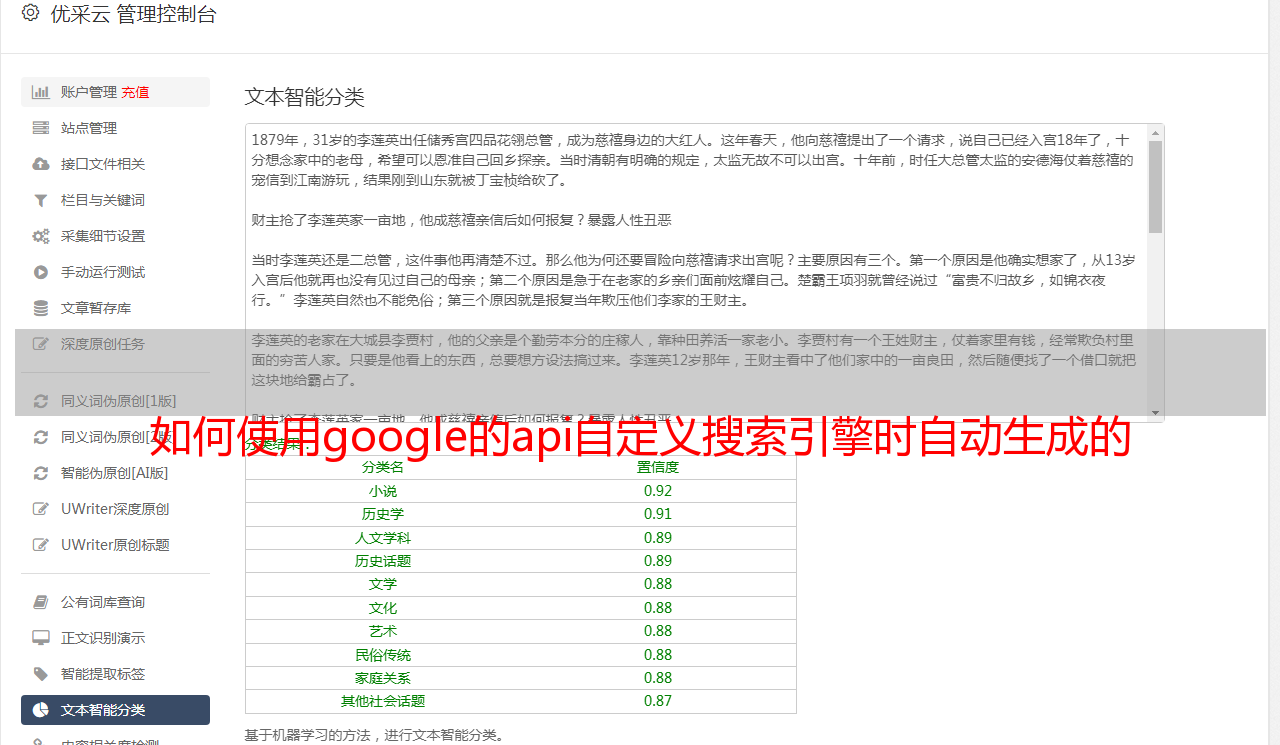This screenshot has height=745, width=1280.
Task: Open the 充值 recharge link
Action: coord(135,92)
